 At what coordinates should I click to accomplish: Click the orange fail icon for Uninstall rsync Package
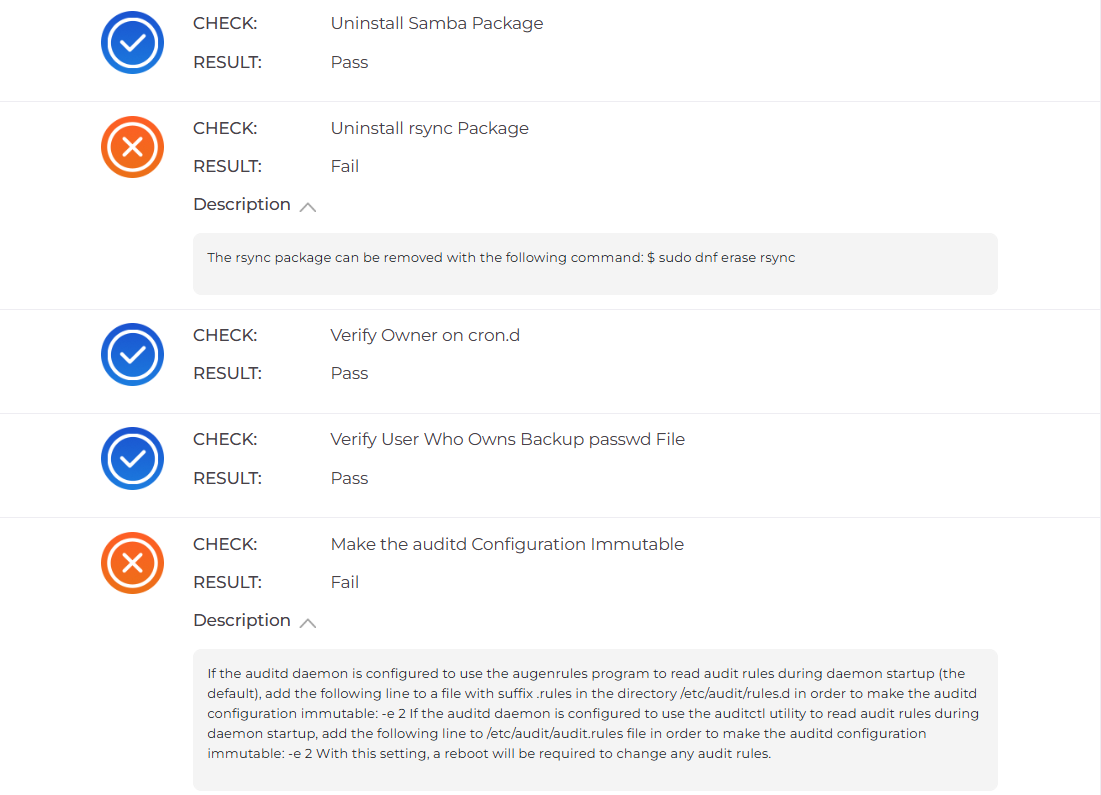(x=132, y=148)
